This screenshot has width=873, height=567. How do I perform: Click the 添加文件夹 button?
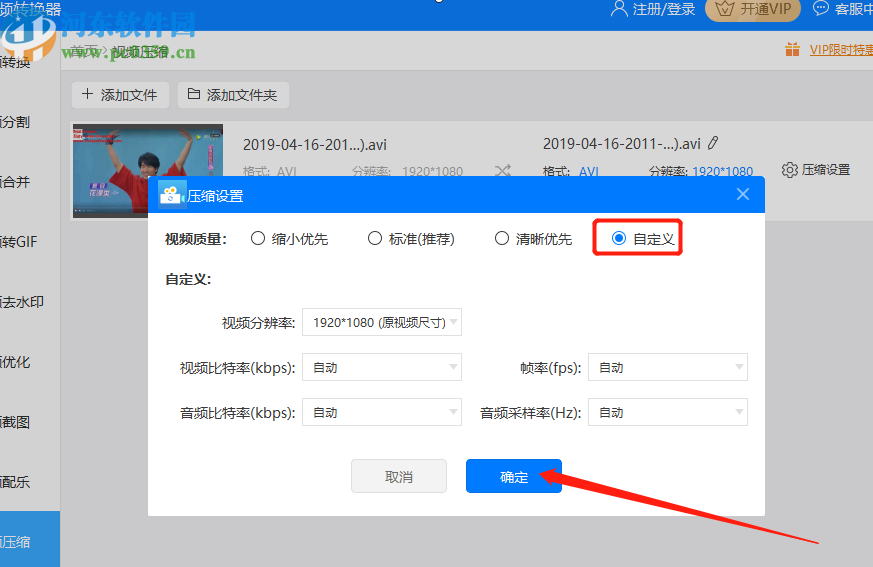pyautogui.click(x=233, y=95)
